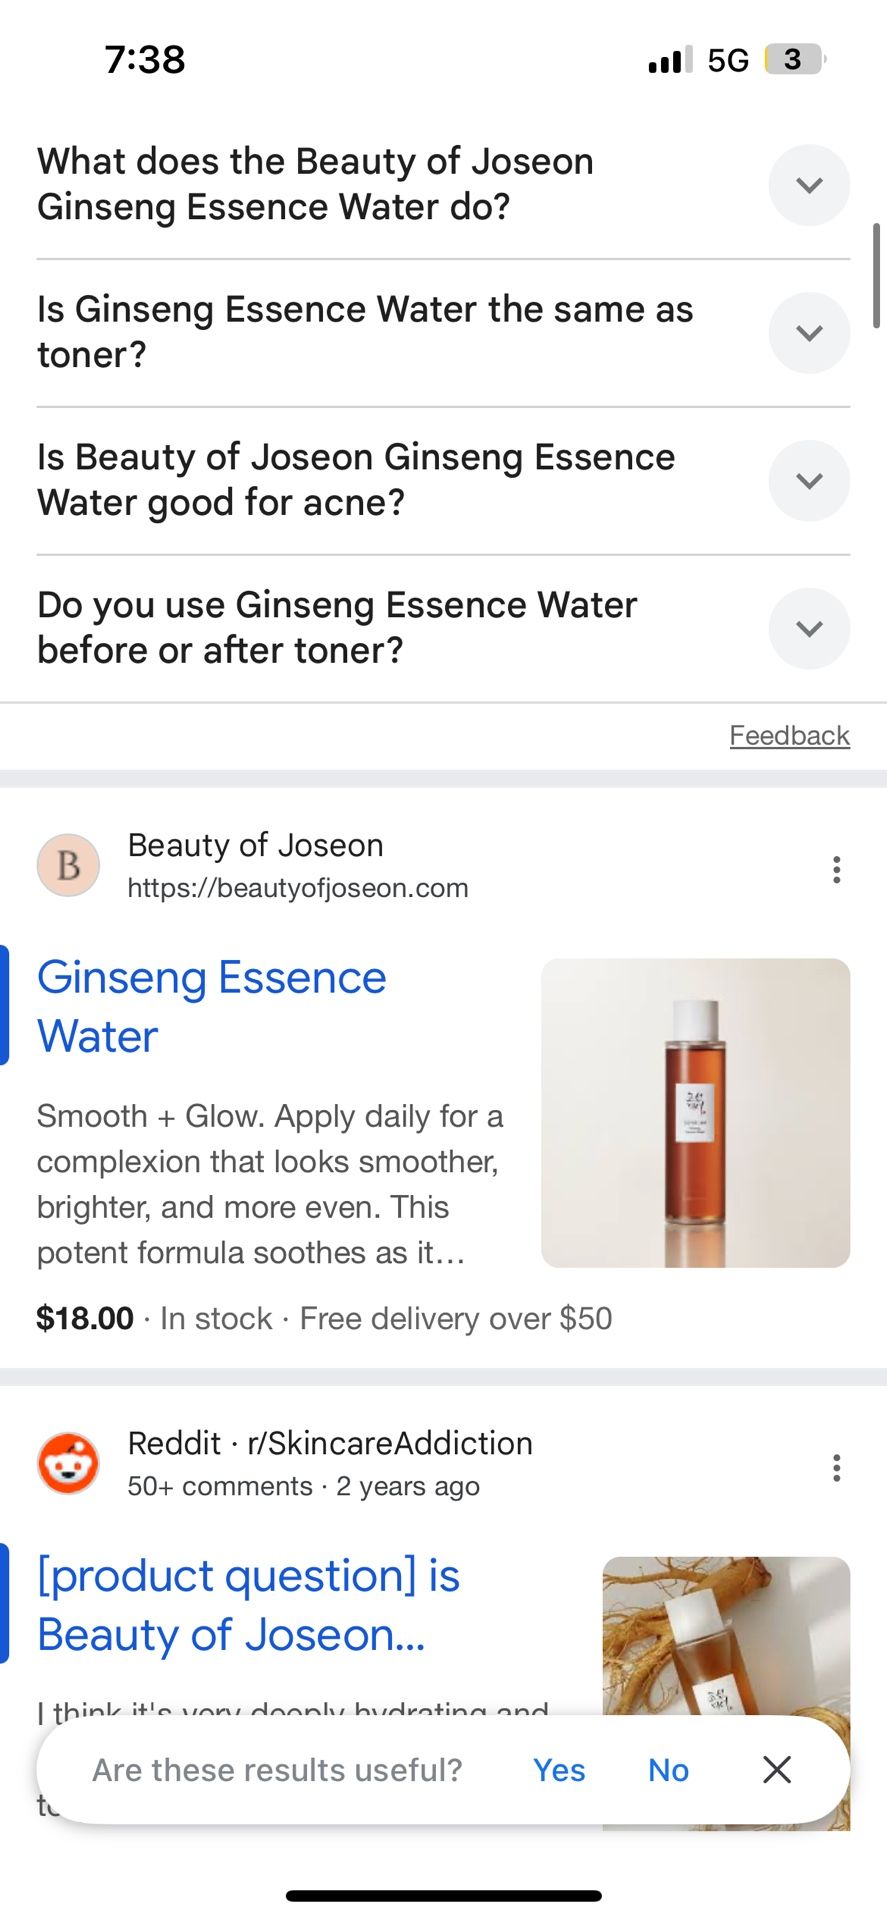Open the '[product question] is Beauty of Joseon' link

[248, 1604]
